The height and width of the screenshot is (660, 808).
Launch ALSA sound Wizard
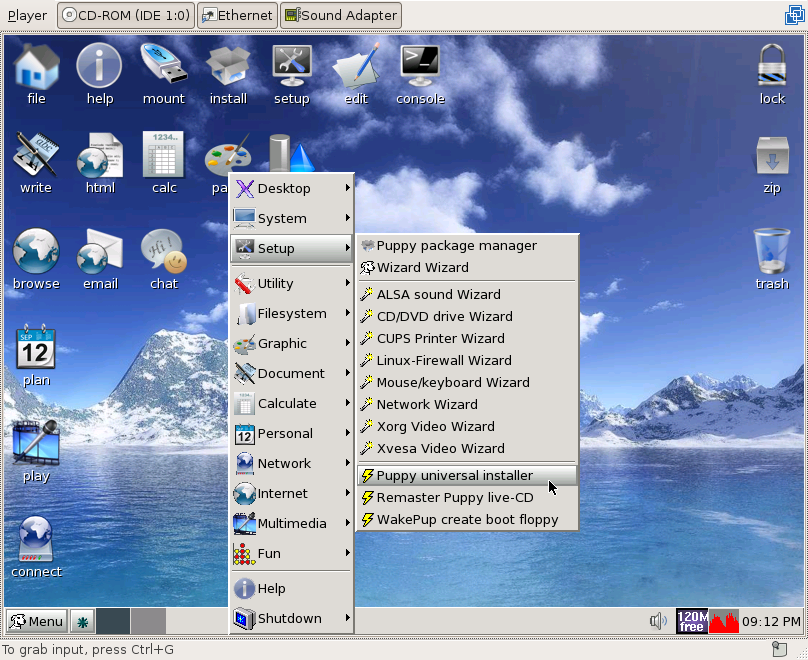click(x=467, y=294)
